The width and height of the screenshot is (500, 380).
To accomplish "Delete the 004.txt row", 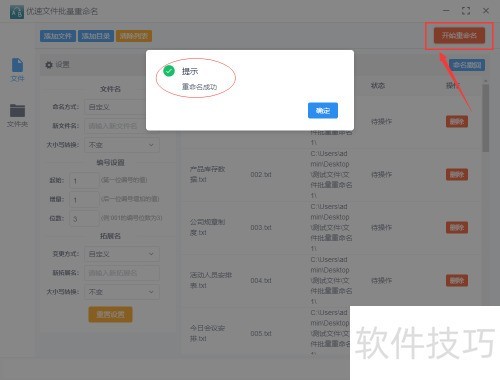I will tap(457, 281).
